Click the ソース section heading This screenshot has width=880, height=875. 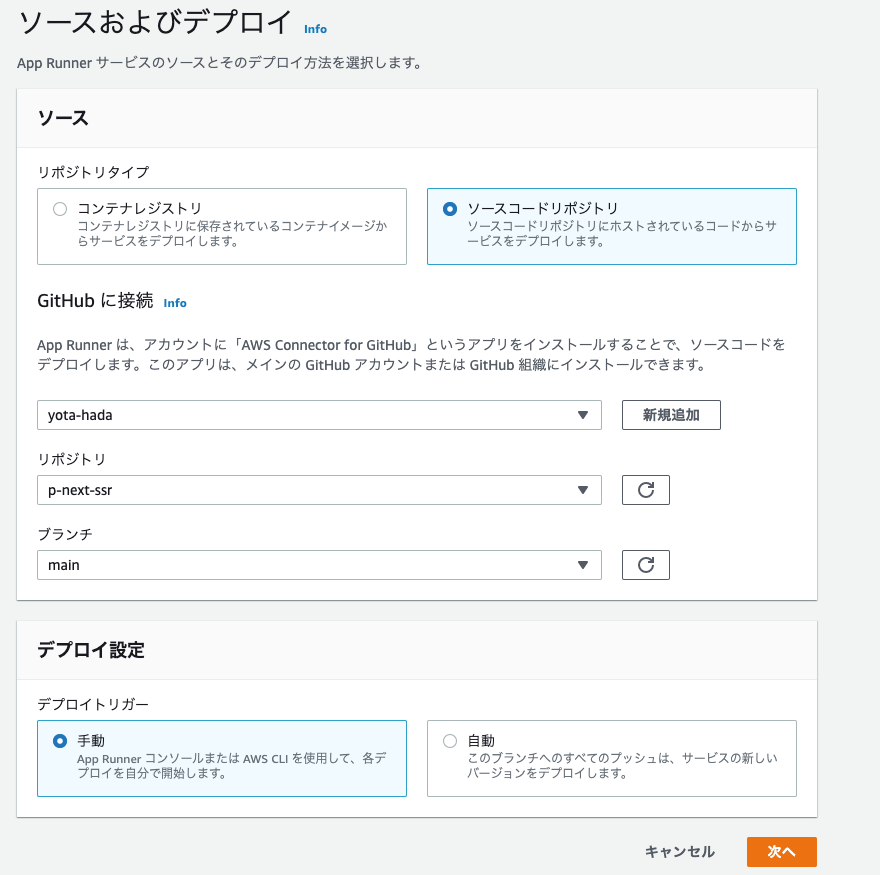[63, 118]
